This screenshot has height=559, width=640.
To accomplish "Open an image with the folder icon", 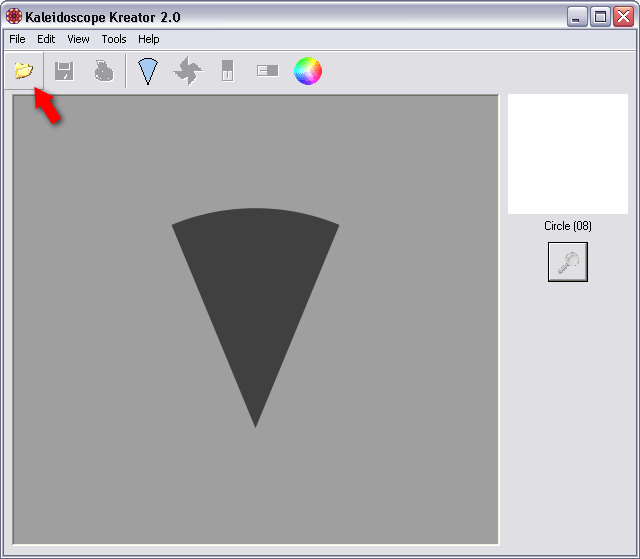I will (x=23, y=71).
